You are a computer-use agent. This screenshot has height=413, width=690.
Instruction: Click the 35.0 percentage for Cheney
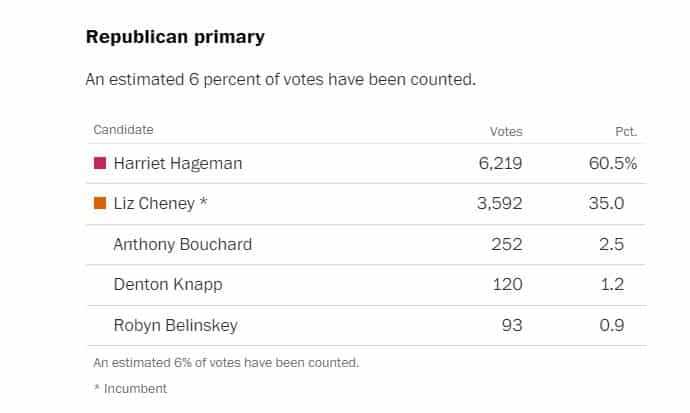coord(606,204)
